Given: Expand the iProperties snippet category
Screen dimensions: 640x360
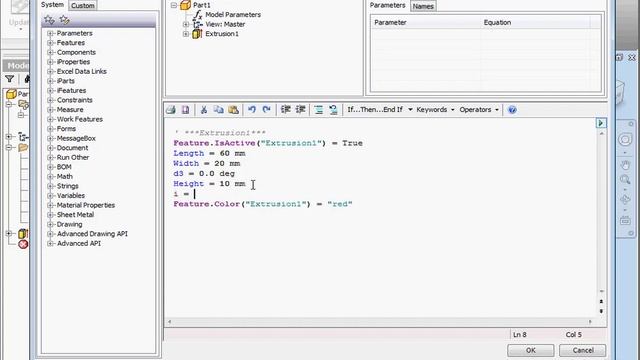Looking at the screenshot, I should click(x=51, y=62).
